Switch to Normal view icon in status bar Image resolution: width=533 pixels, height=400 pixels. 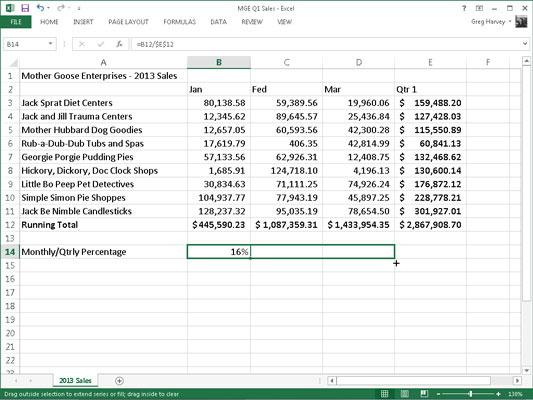coord(384,394)
